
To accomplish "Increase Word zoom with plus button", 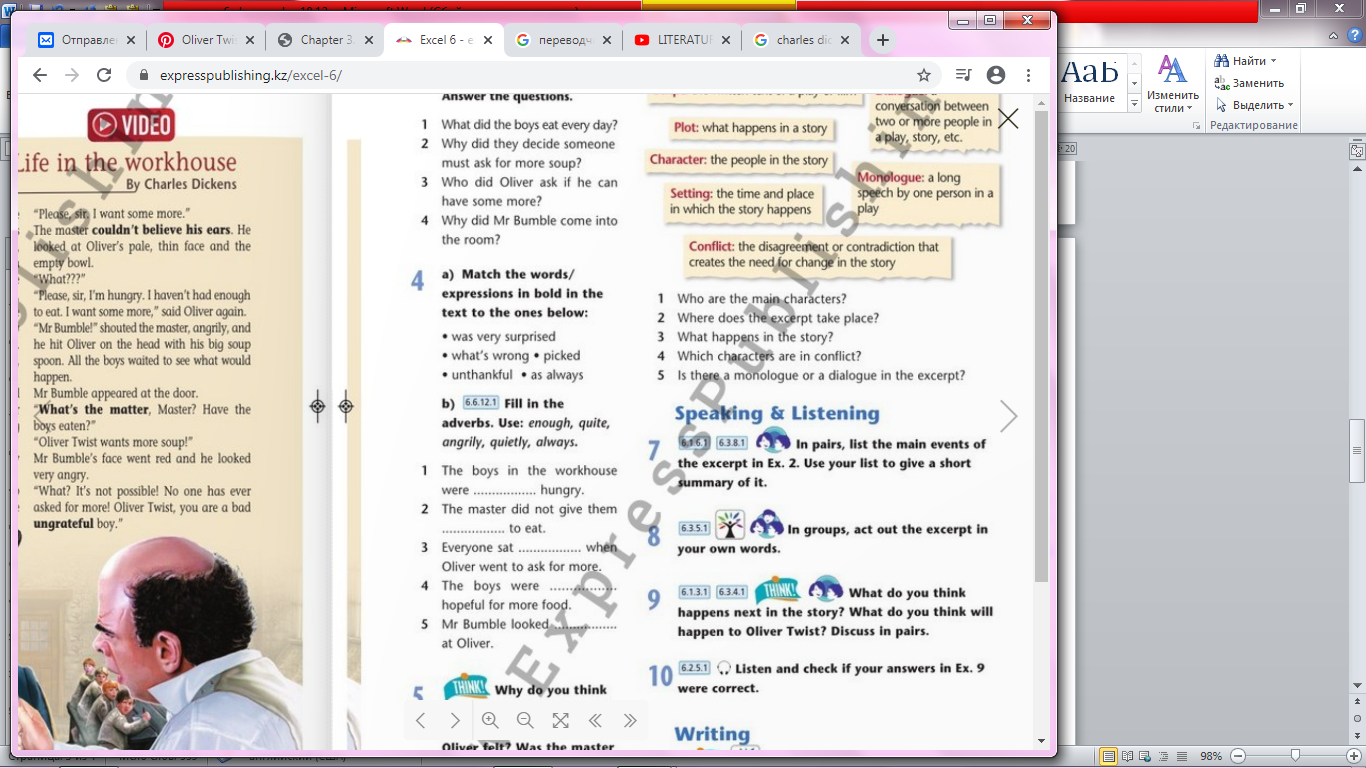I will tap(1352, 756).
